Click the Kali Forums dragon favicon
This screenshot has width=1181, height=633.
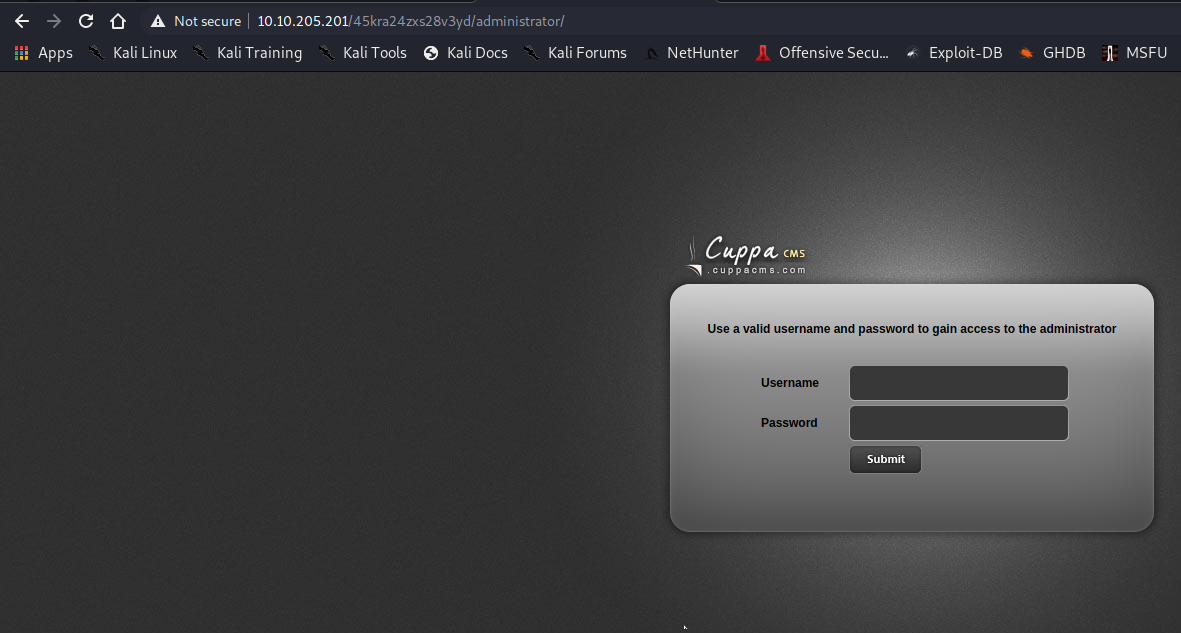tap(532, 53)
